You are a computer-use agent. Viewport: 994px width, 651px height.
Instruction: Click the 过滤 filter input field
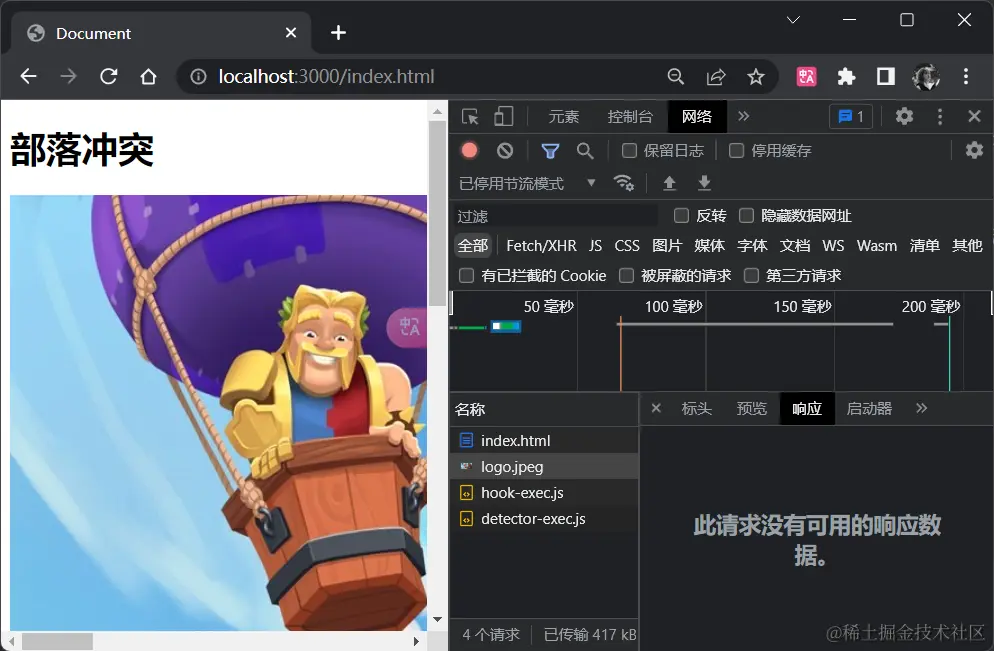click(555, 216)
